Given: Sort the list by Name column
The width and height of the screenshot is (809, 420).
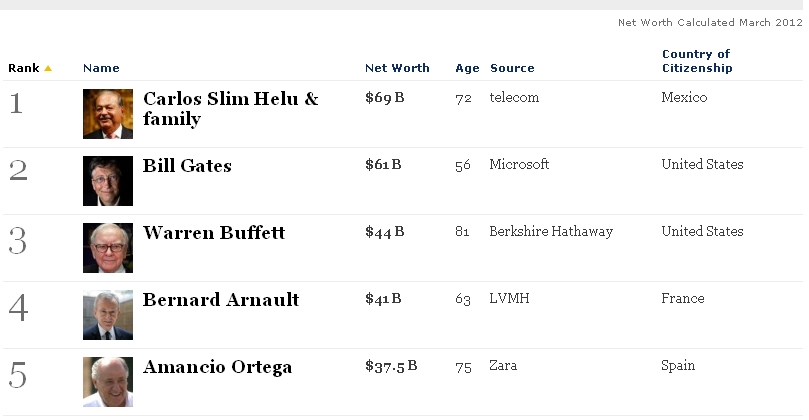Looking at the screenshot, I should point(101,68).
